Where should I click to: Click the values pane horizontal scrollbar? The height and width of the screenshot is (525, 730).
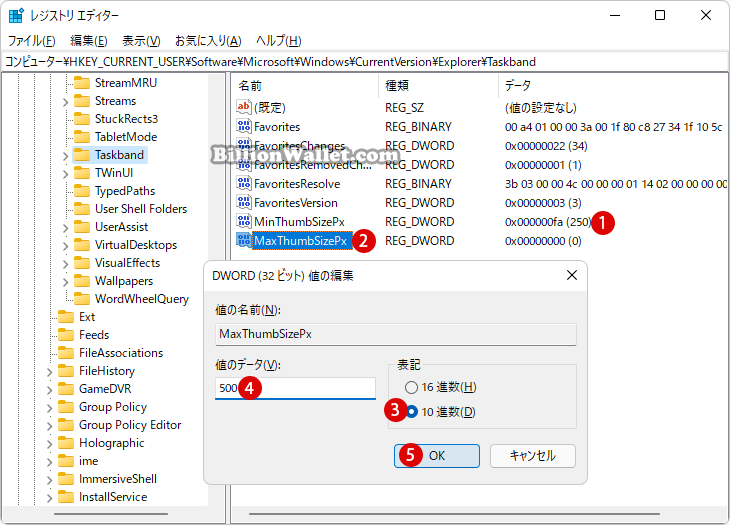point(454,514)
